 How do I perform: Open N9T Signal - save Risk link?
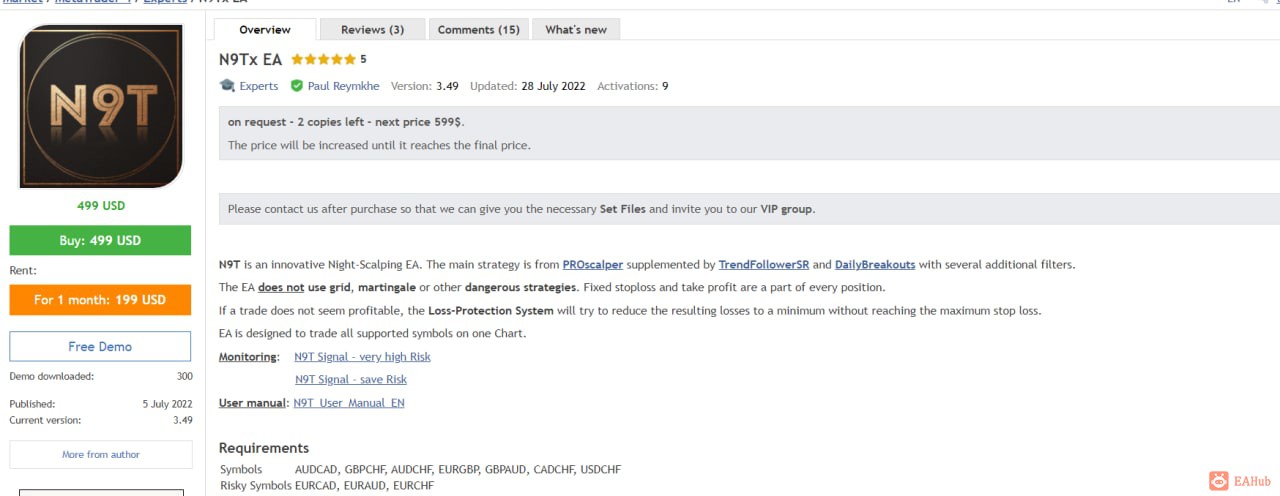[350, 380]
